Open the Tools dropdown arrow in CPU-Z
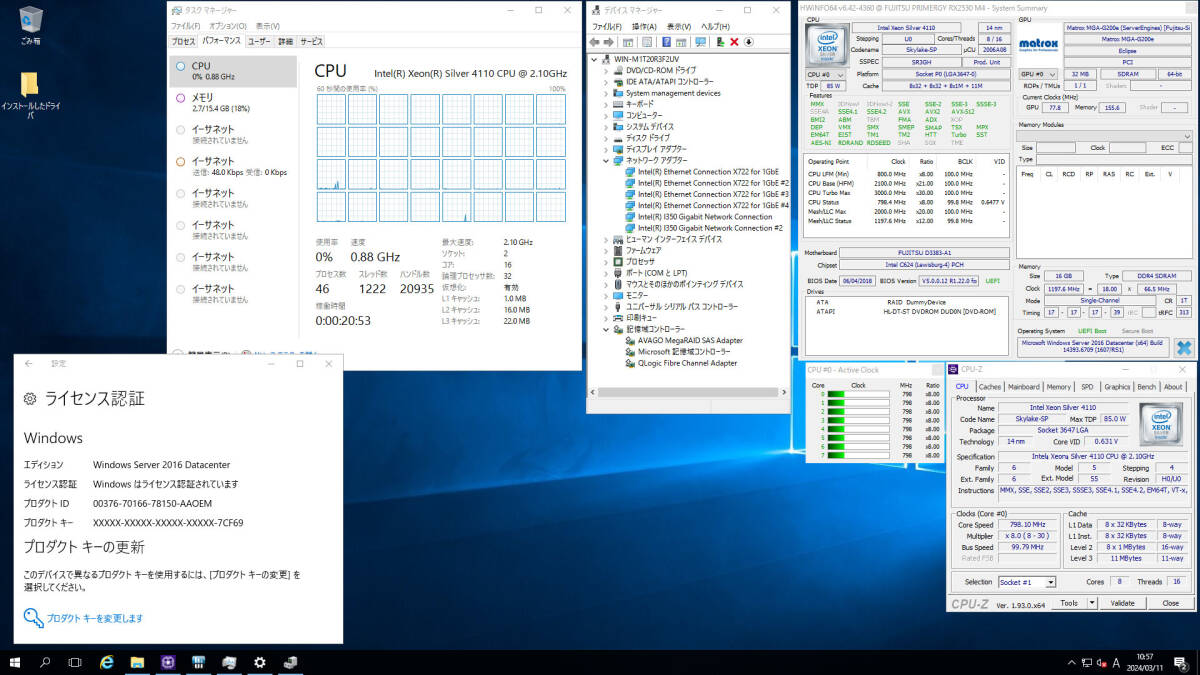This screenshot has width=1200, height=675. click(1092, 603)
